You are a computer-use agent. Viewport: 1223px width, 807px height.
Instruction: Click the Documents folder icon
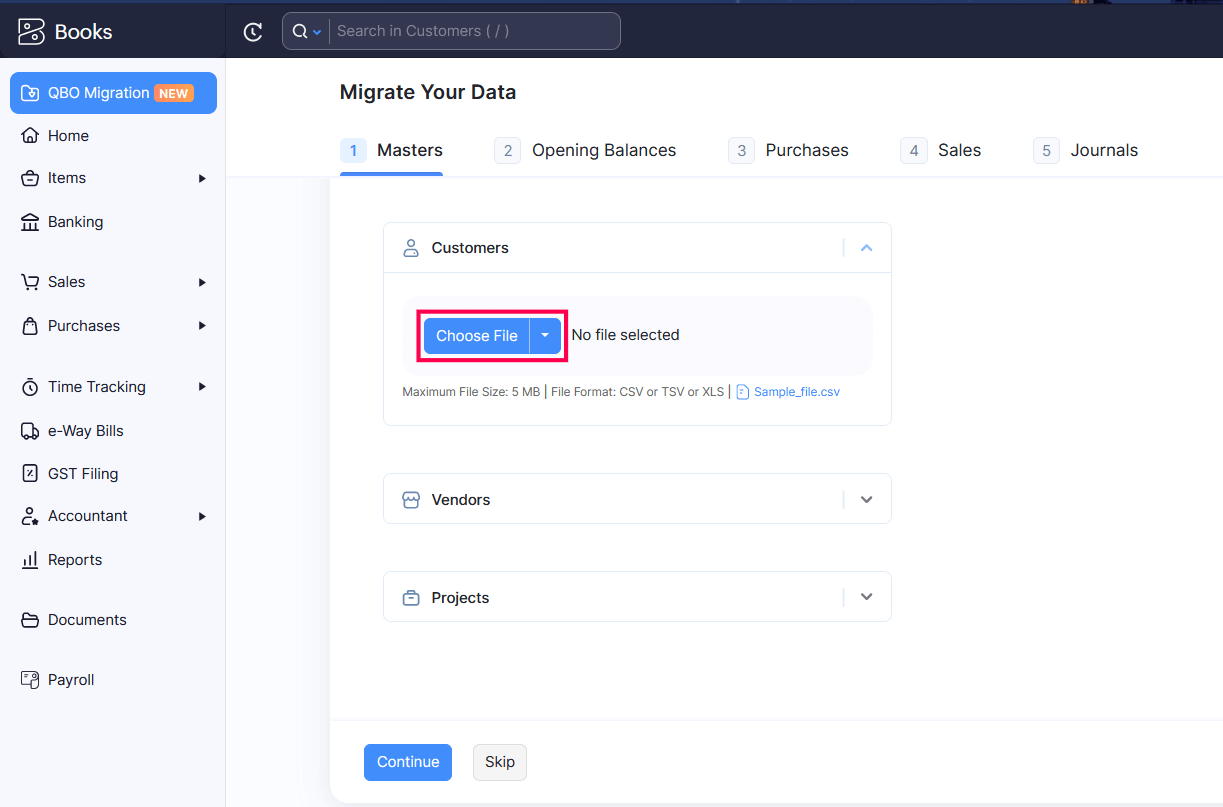click(x=30, y=620)
